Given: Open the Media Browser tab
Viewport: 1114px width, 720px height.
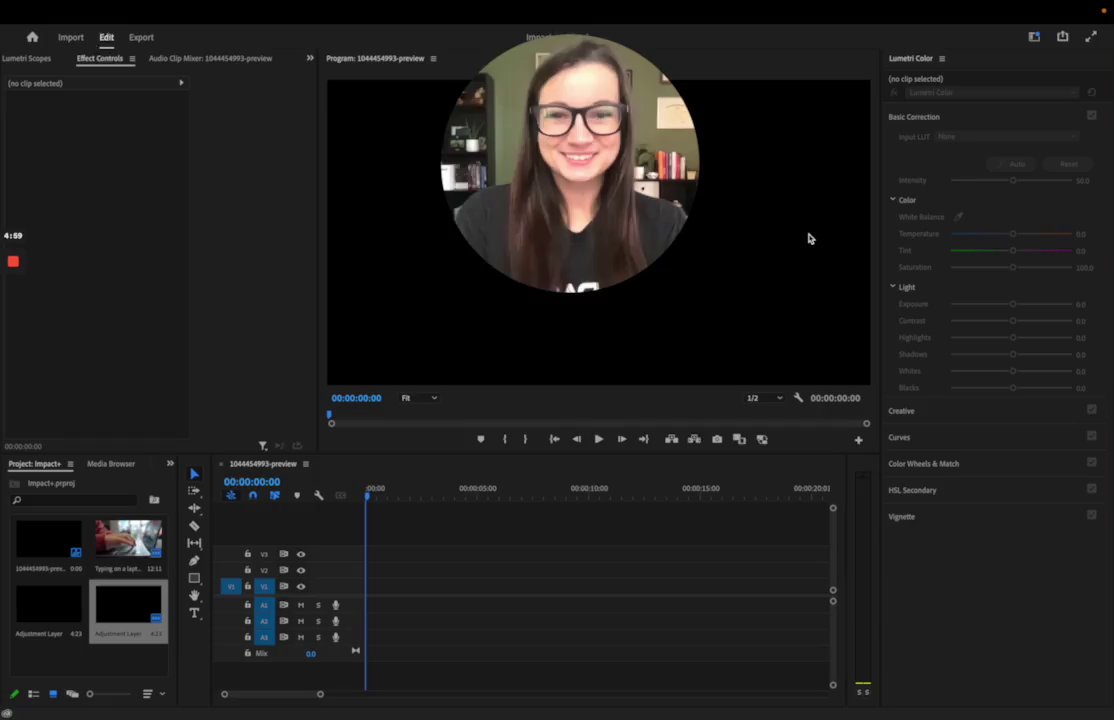Looking at the screenshot, I should pyautogui.click(x=111, y=464).
